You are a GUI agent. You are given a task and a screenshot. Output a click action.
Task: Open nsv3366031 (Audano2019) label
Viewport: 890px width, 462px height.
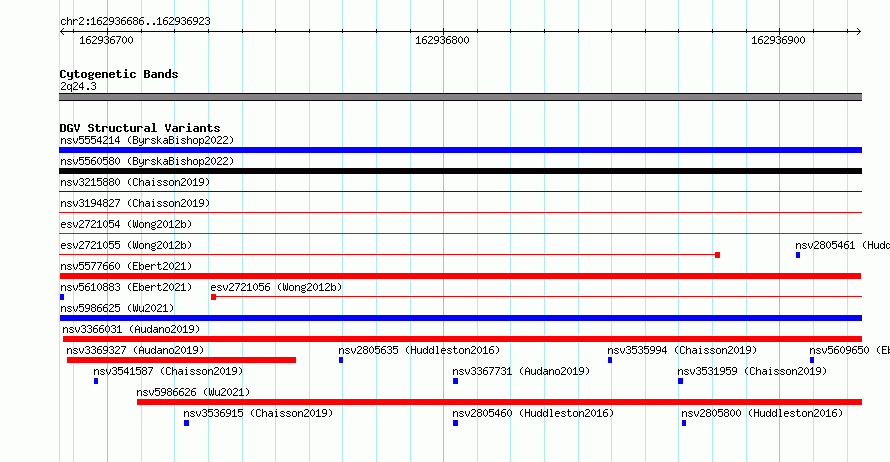point(131,329)
